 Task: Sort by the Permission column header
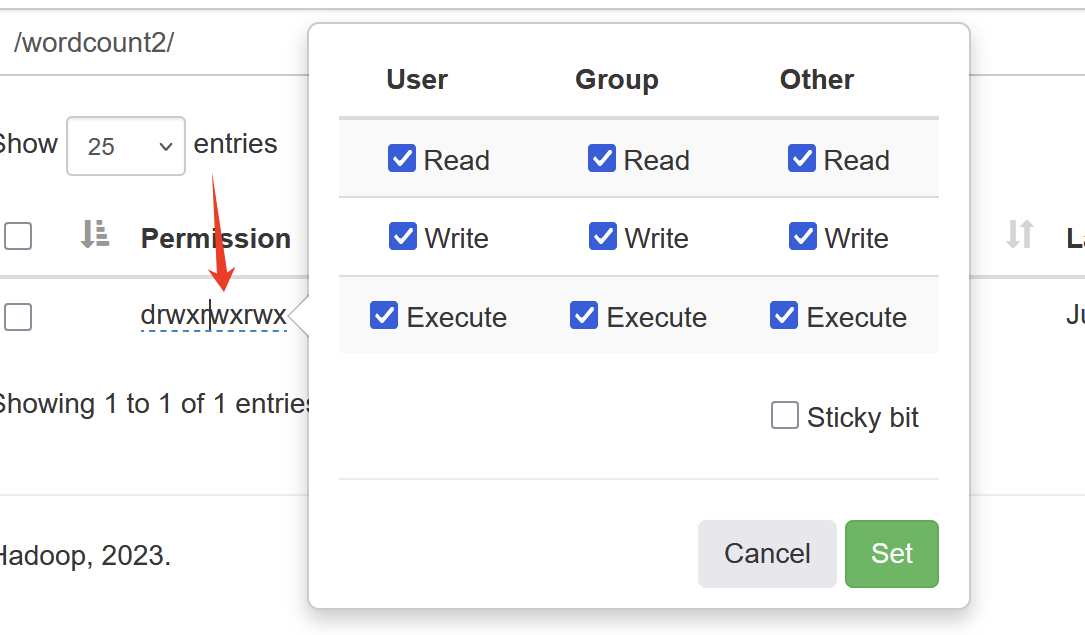click(x=215, y=238)
